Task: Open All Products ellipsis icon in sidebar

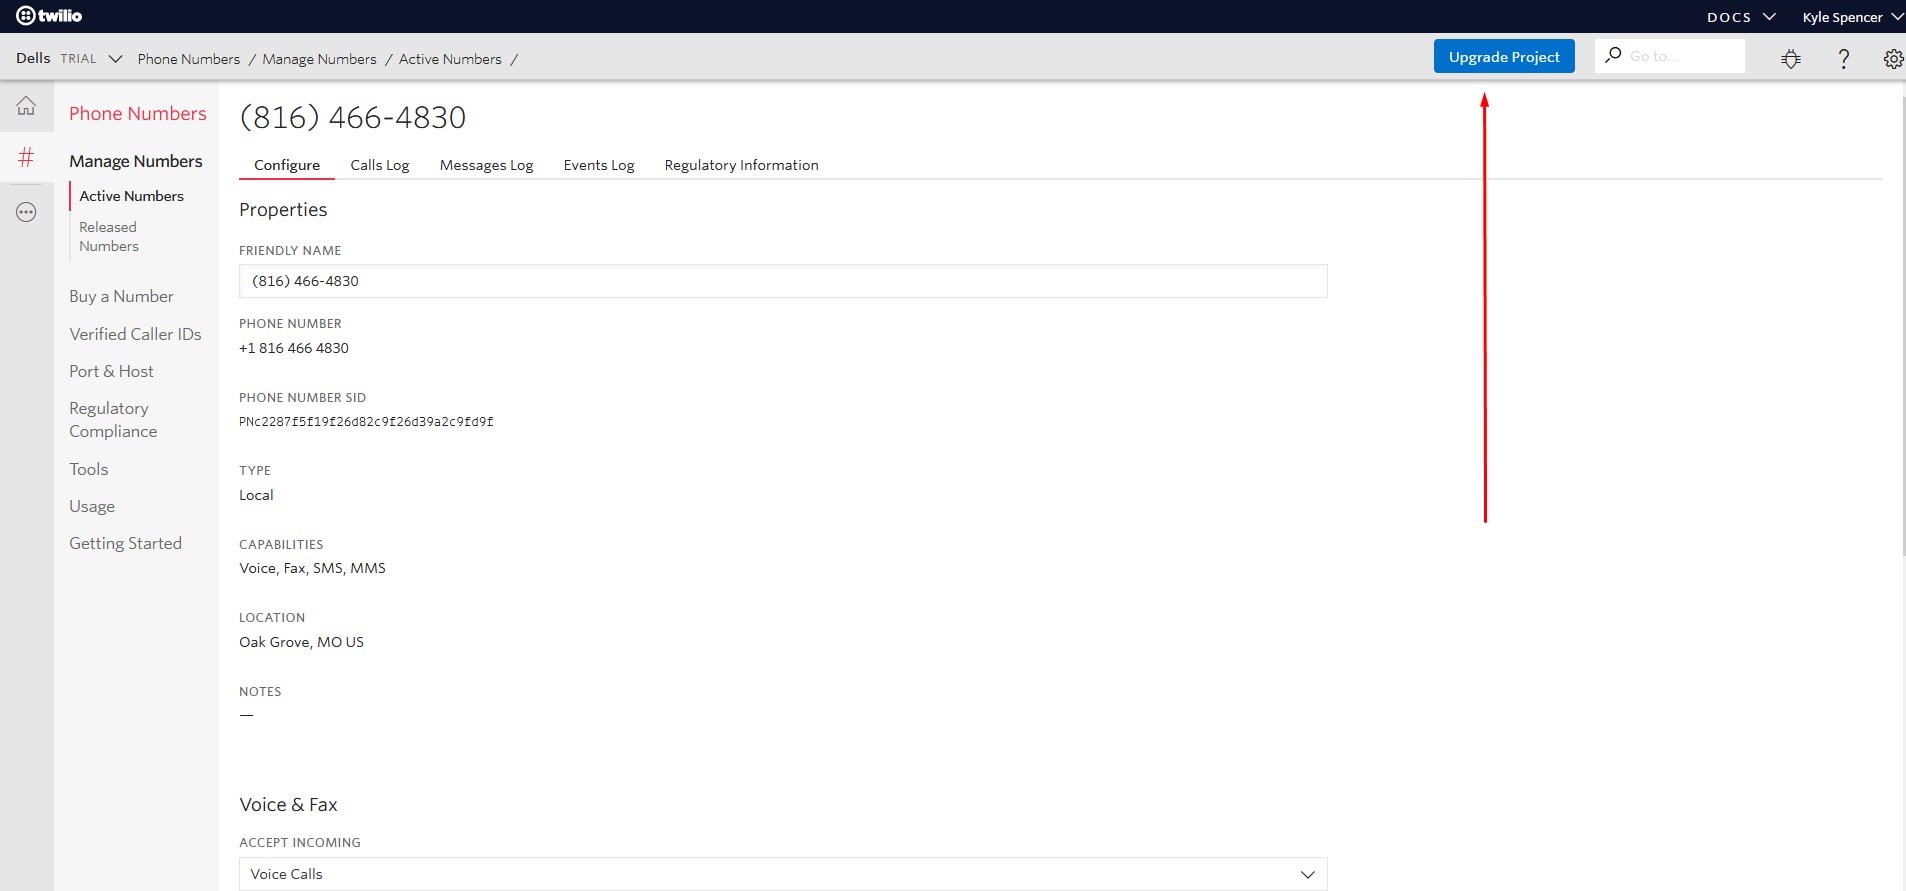Action: pyautogui.click(x=26, y=212)
